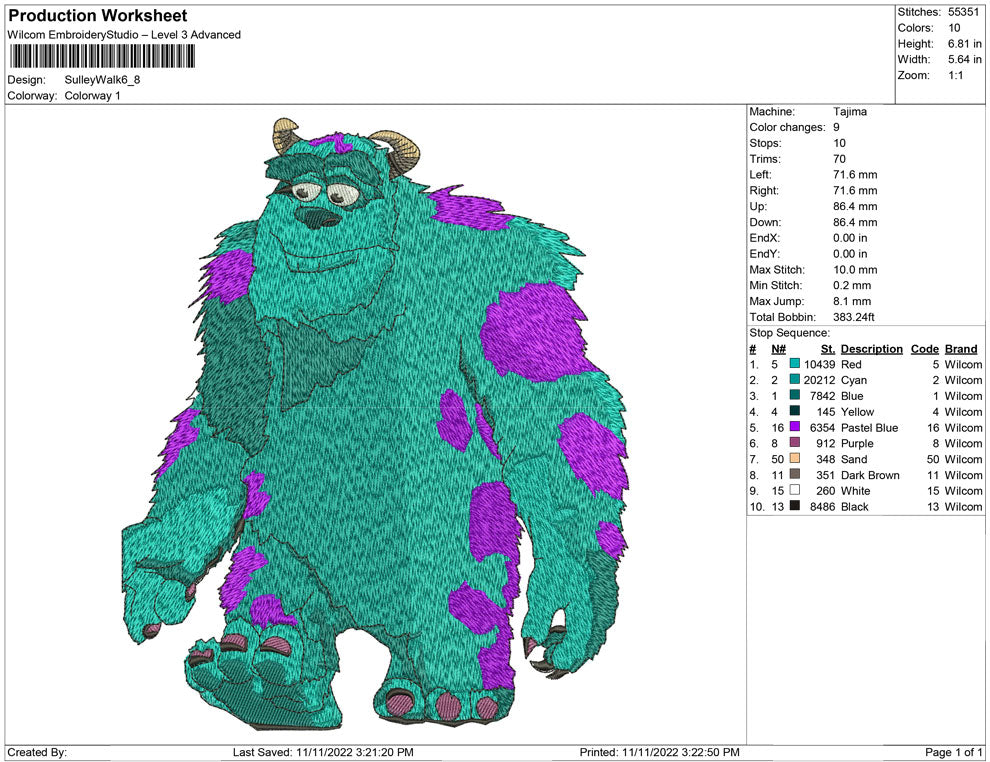Select the Pastel Blue thread swatch

(795, 427)
